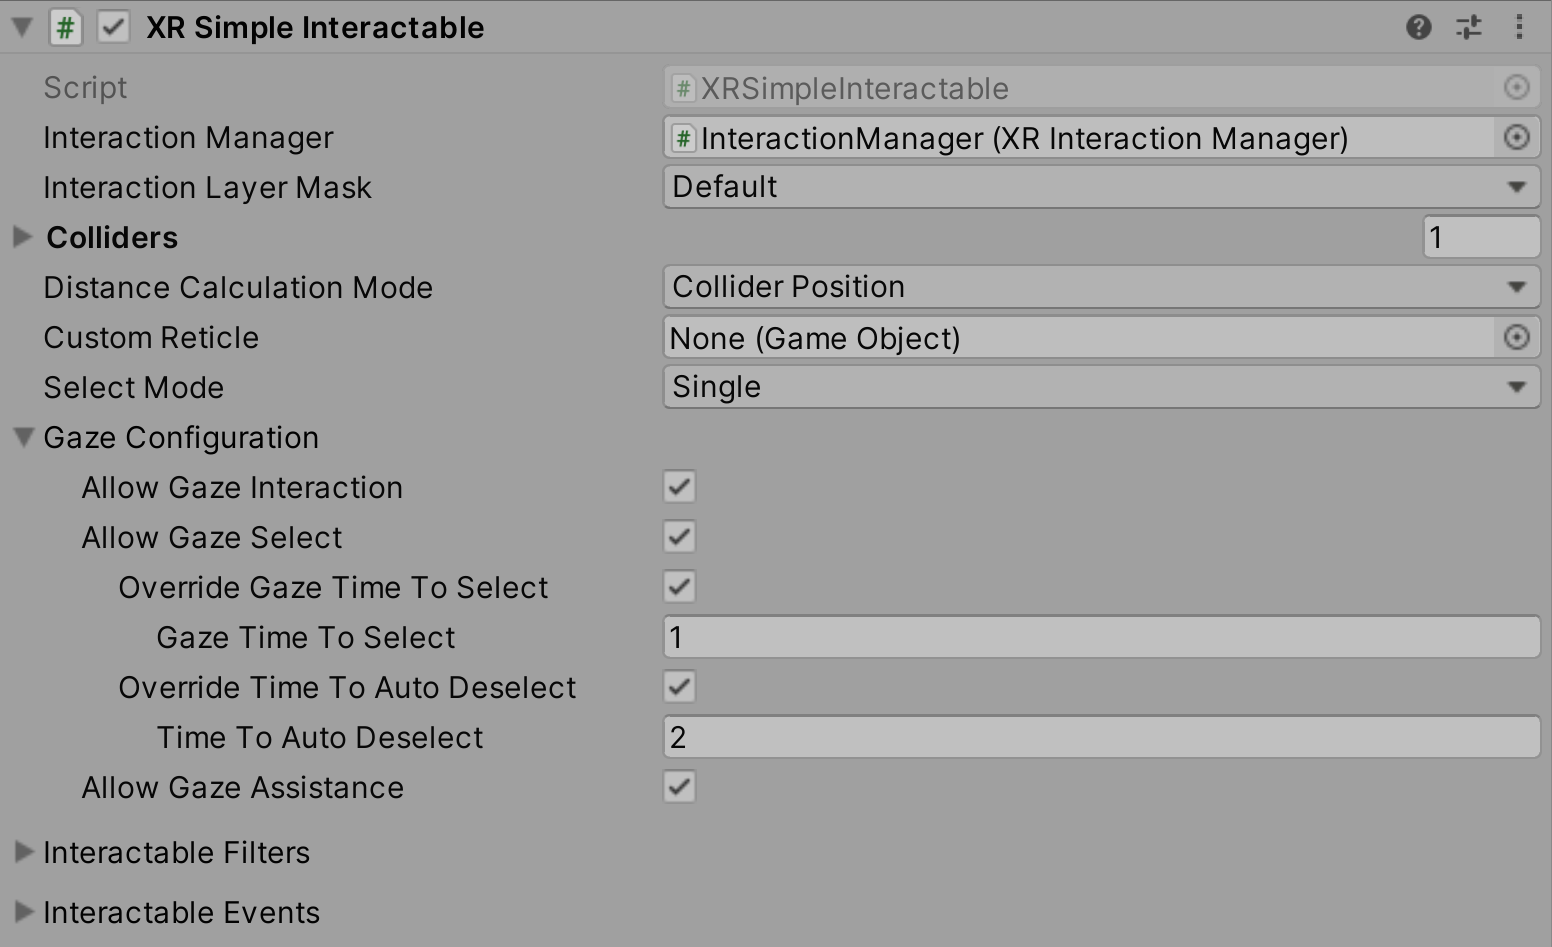Open the object picker for the Script field
The image size is (1552, 947).
[x=1518, y=88]
